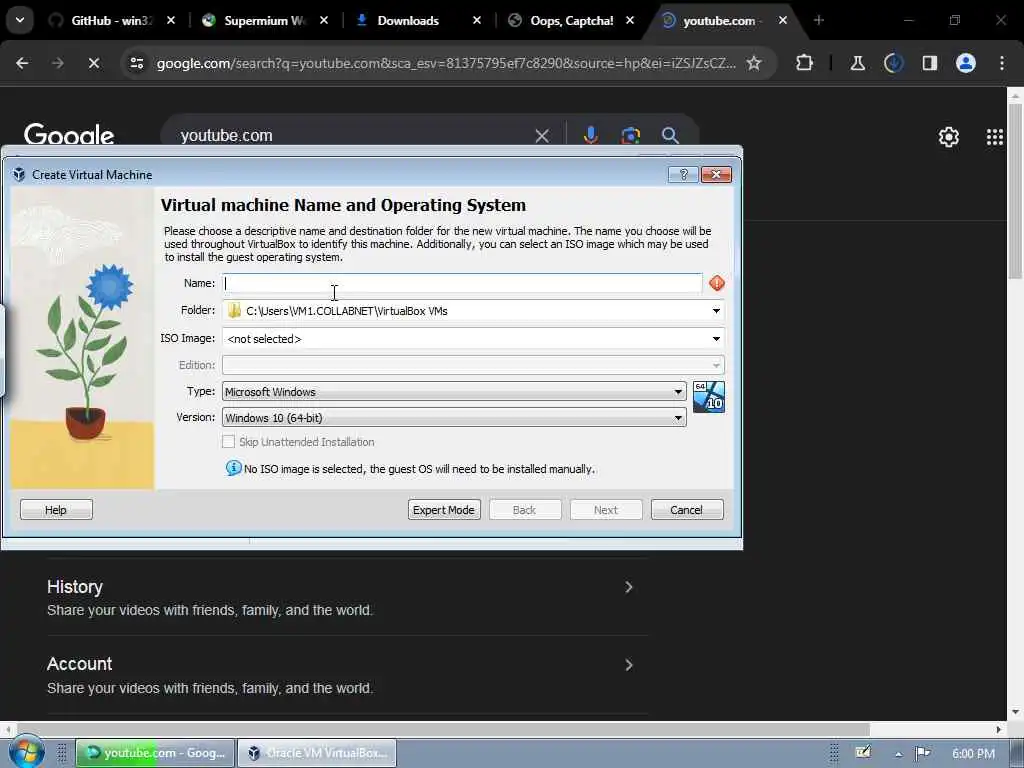Open the Chrome Labs flask icon
1024x768 pixels.
pyautogui.click(x=857, y=63)
